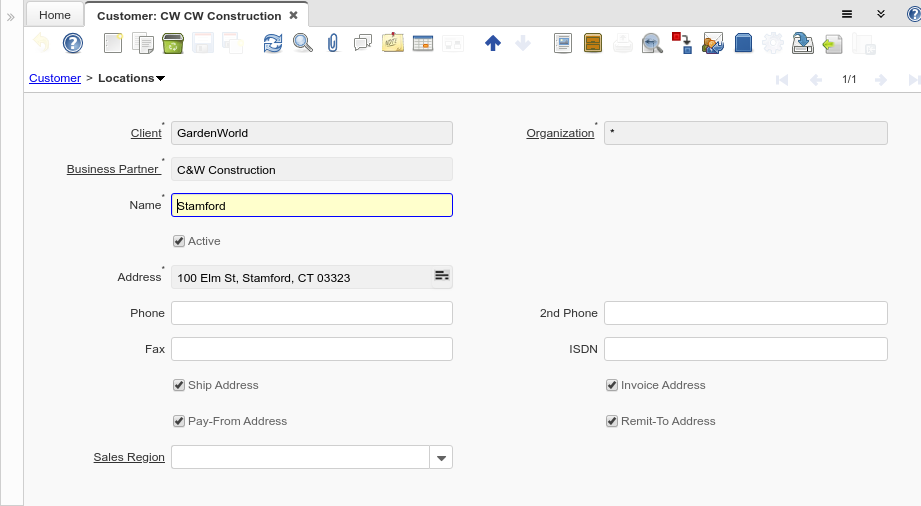
Task: Toggle the Remit-To Address checkbox
Action: [612, 421]
